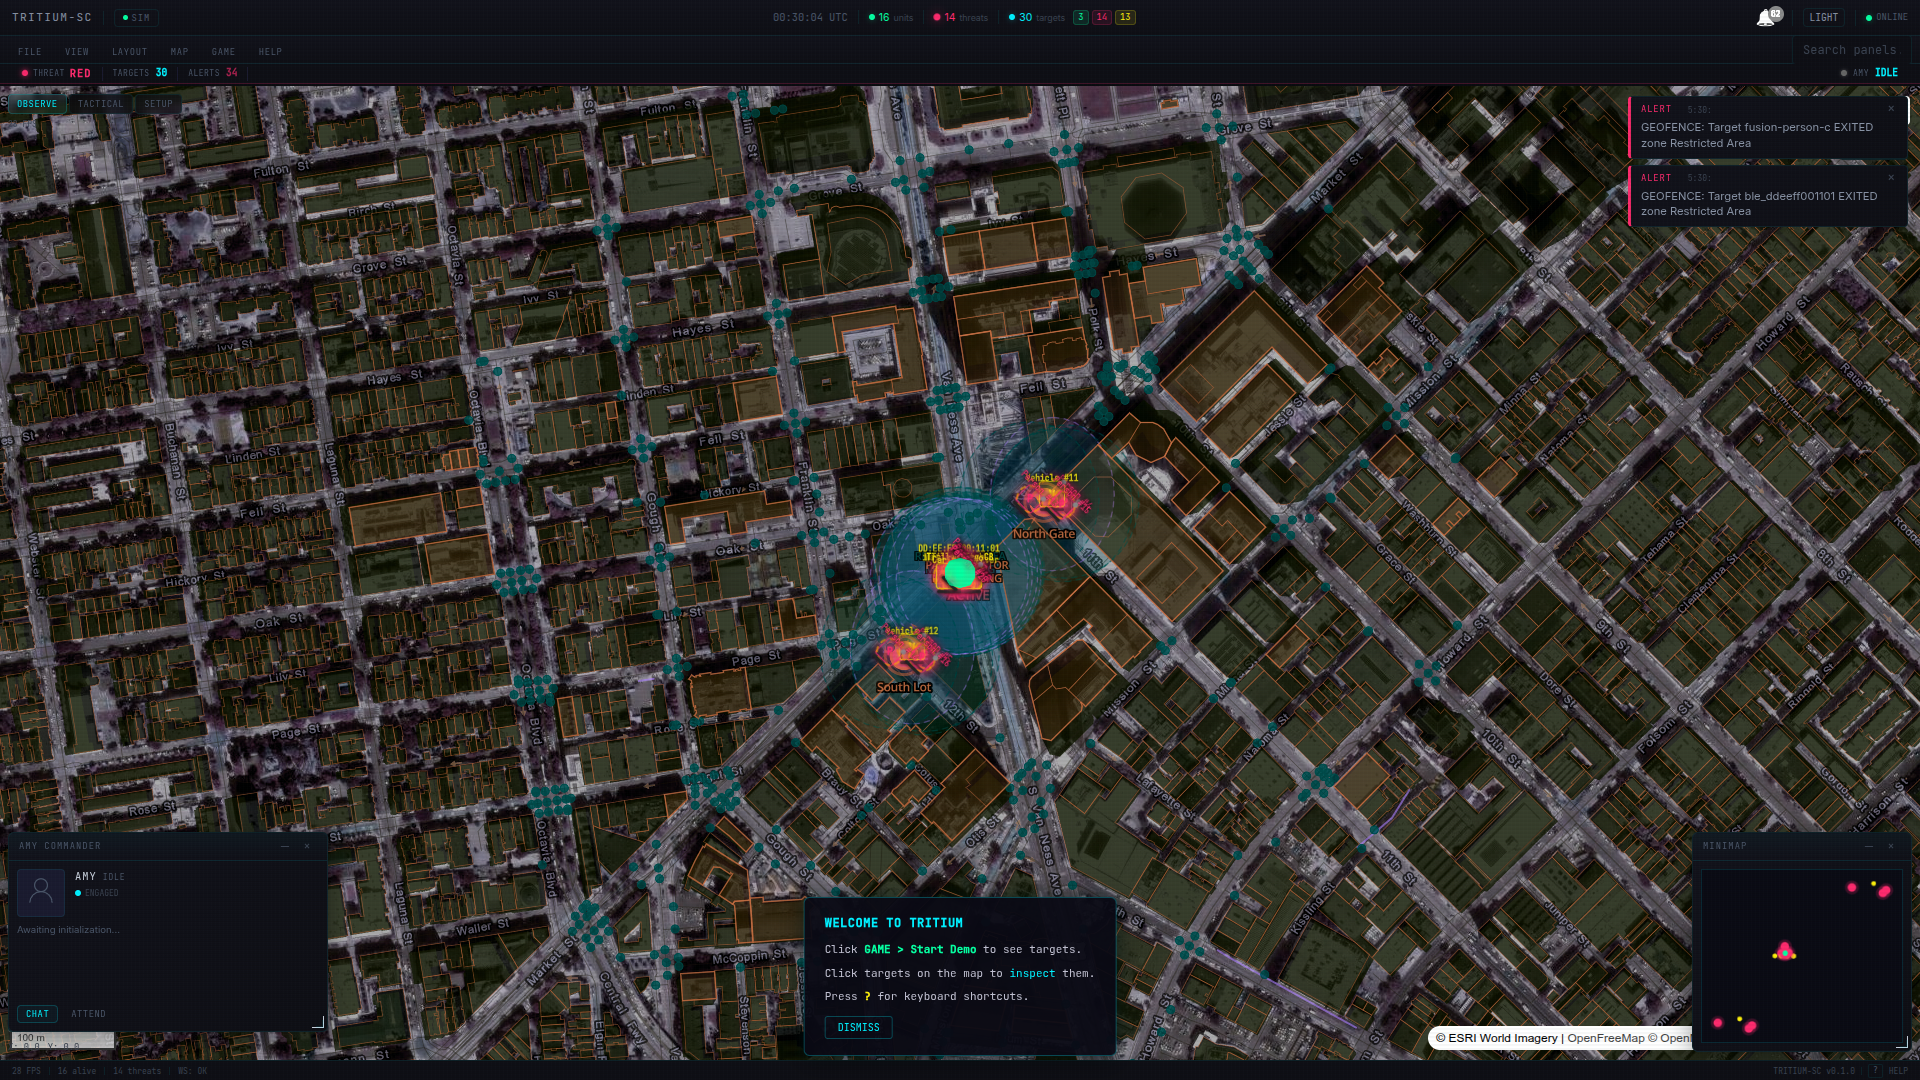Click the yellow 13 targets badge
This screenshot has width=1920, height=1080.
click(1125, 18)
